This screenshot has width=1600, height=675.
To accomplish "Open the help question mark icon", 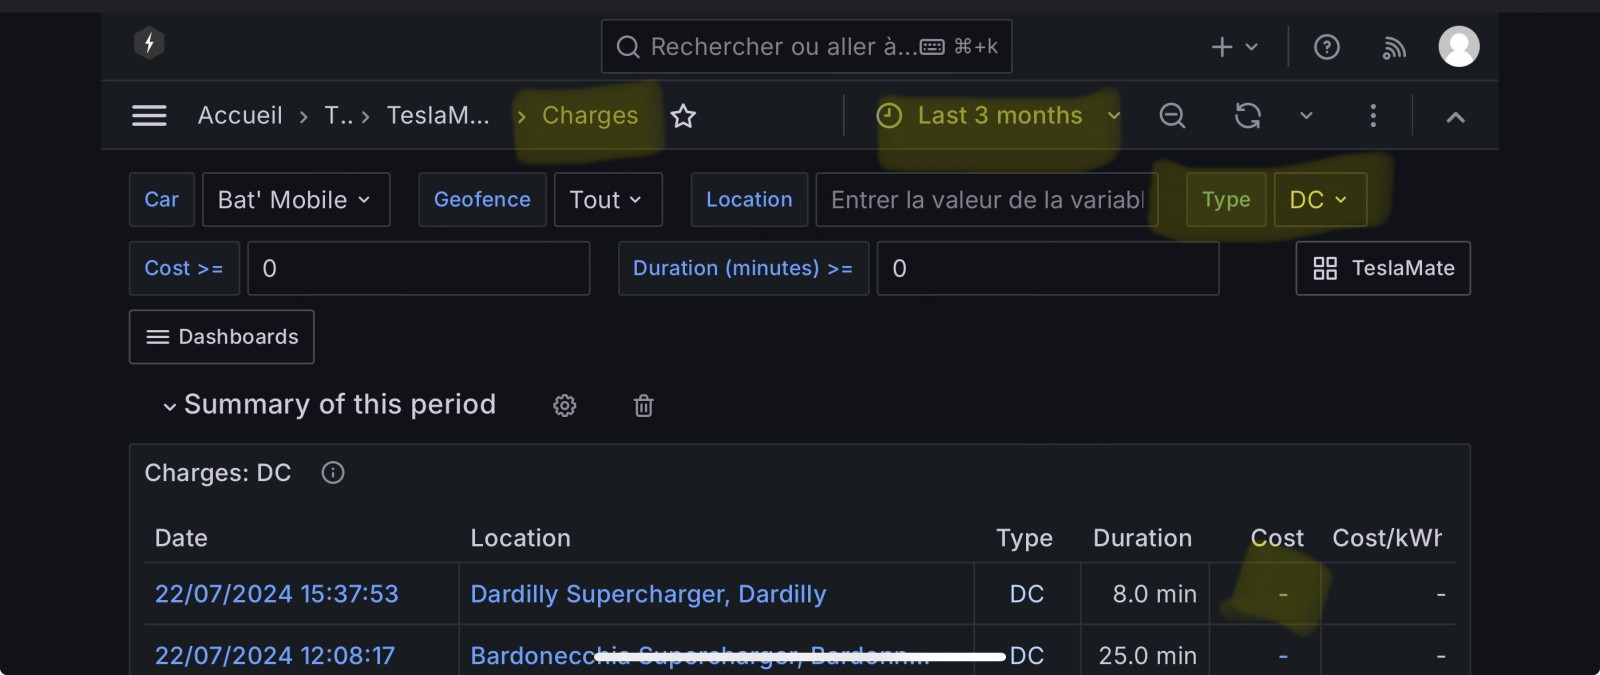I will coord(1326,47).
